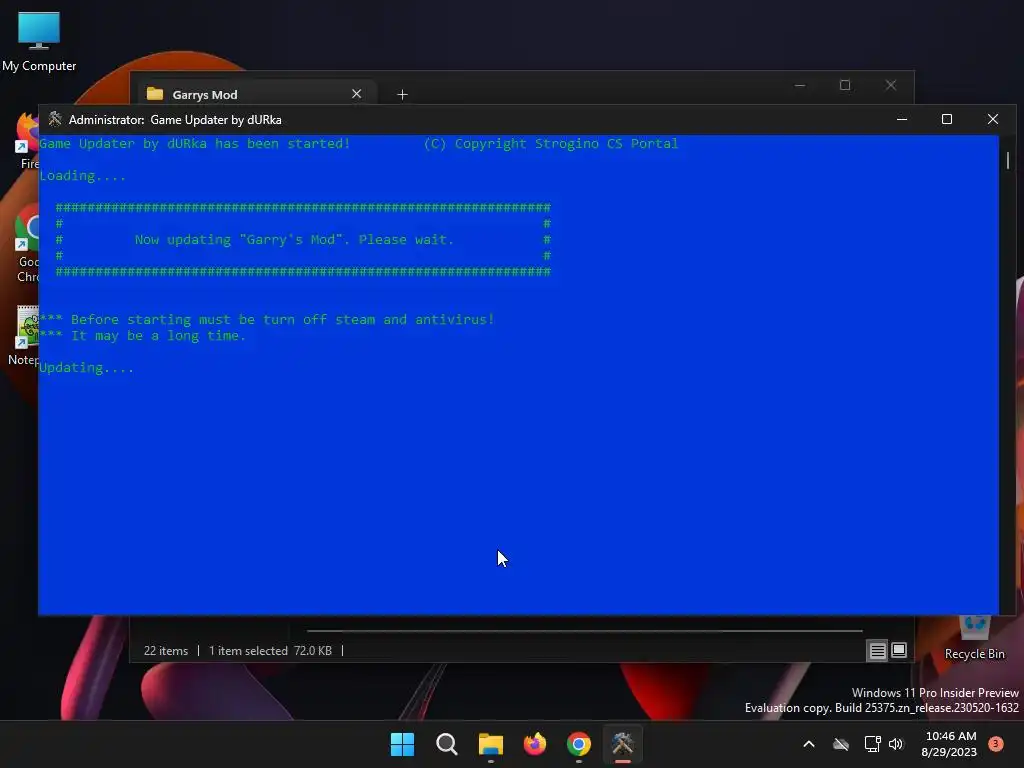
Task: Click the Game Updater console vertical scrollbar
Action: coord(1008,160)
